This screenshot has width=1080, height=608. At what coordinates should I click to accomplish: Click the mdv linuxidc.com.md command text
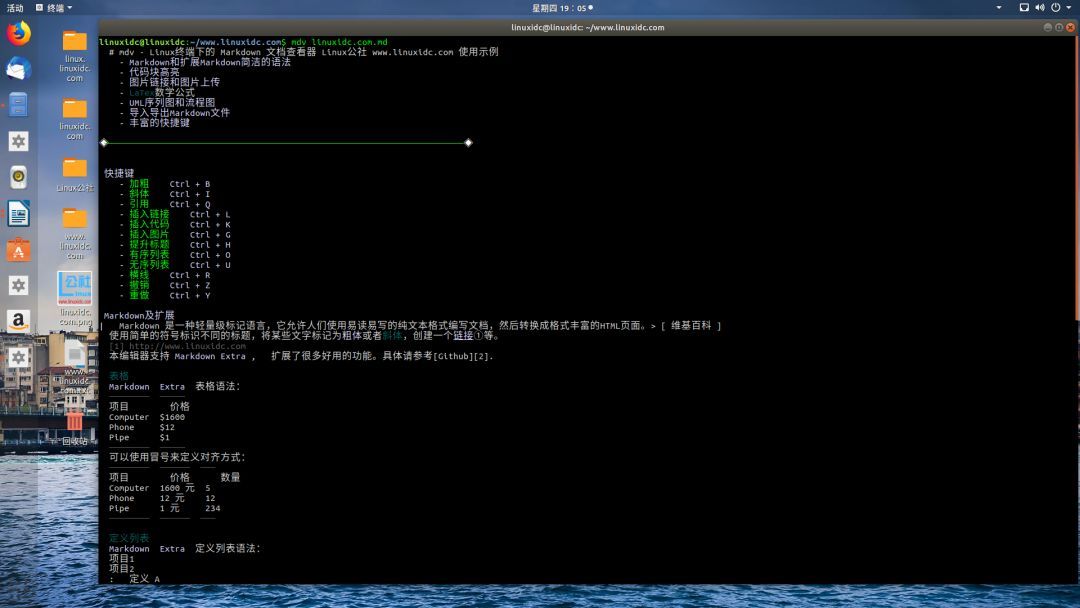[x=339, y=42]
